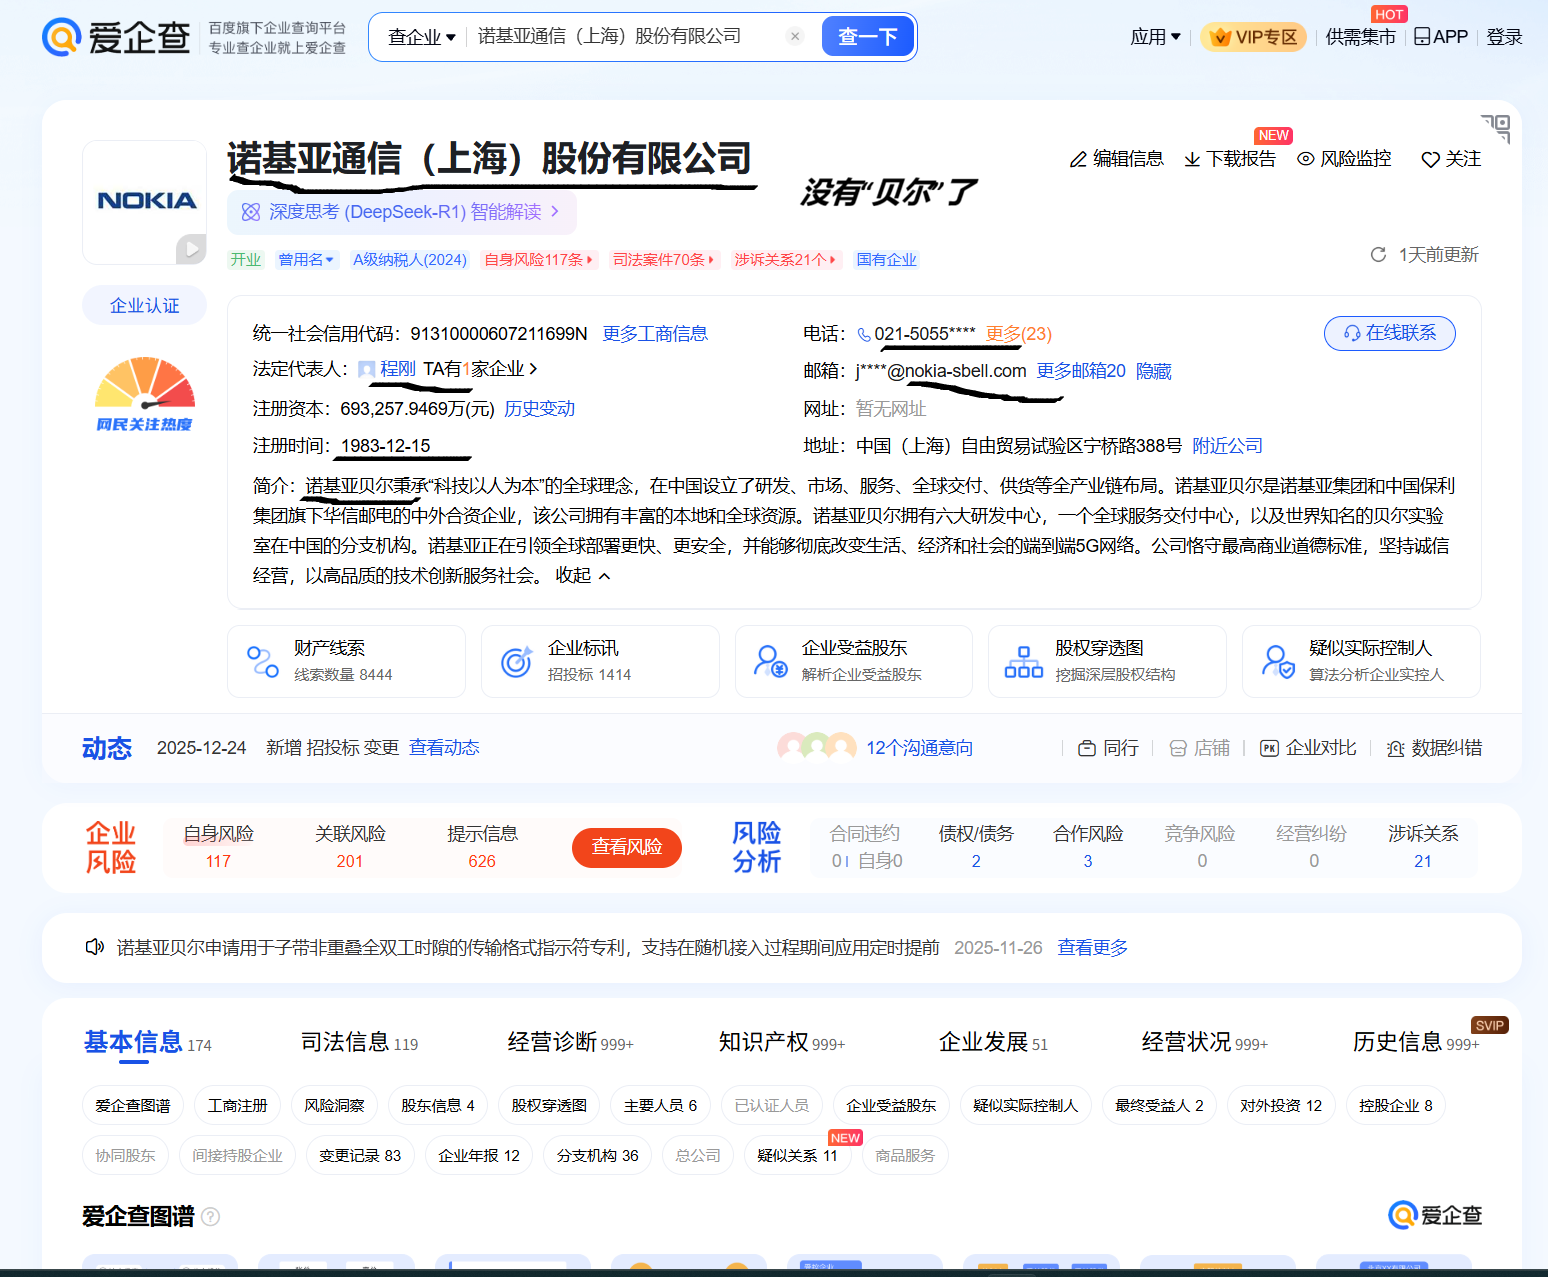Screen dimensions: 1548x1277
Task: Play the company video on Nokia logo
Action: coord(190,248)
